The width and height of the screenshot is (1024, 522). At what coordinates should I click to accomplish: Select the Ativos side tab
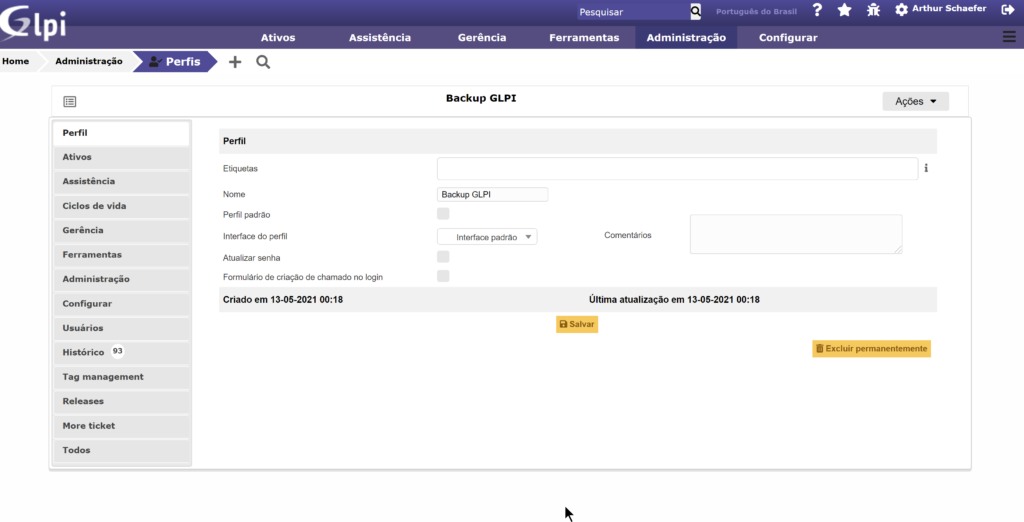click(121, 157)
